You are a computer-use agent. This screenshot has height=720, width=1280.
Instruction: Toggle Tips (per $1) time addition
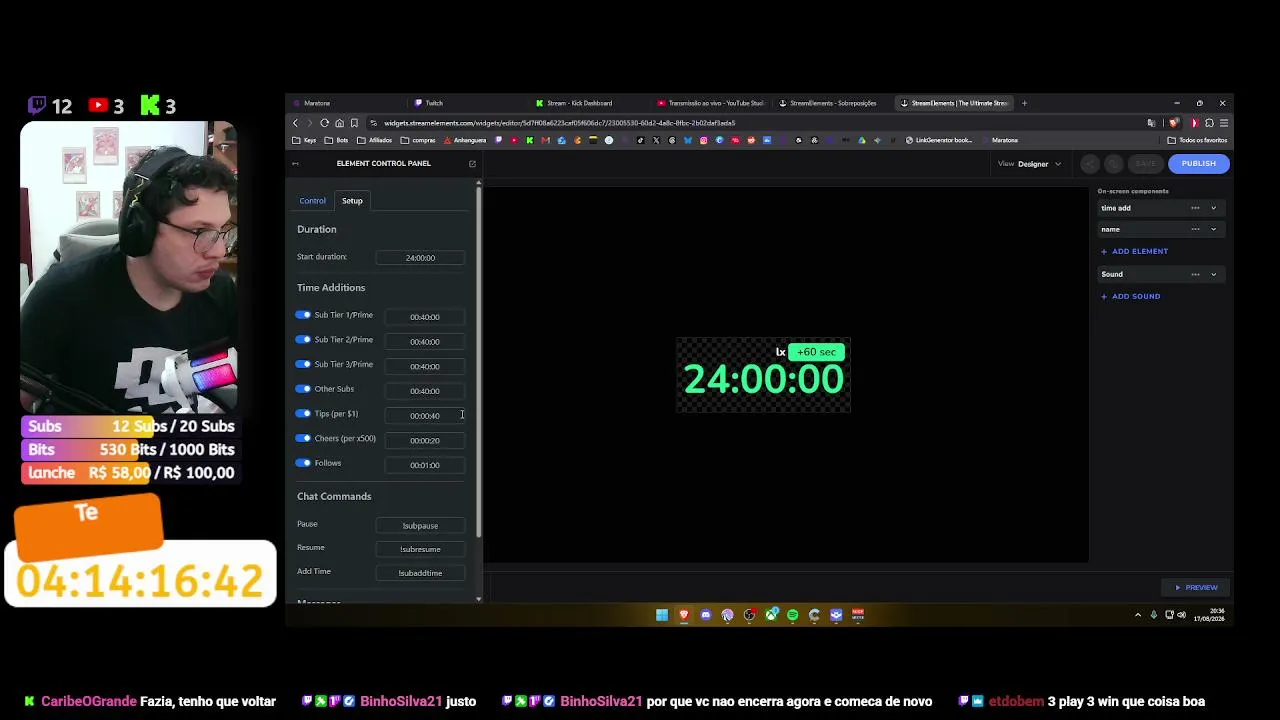pyautogui.click(x=303, y=414)
